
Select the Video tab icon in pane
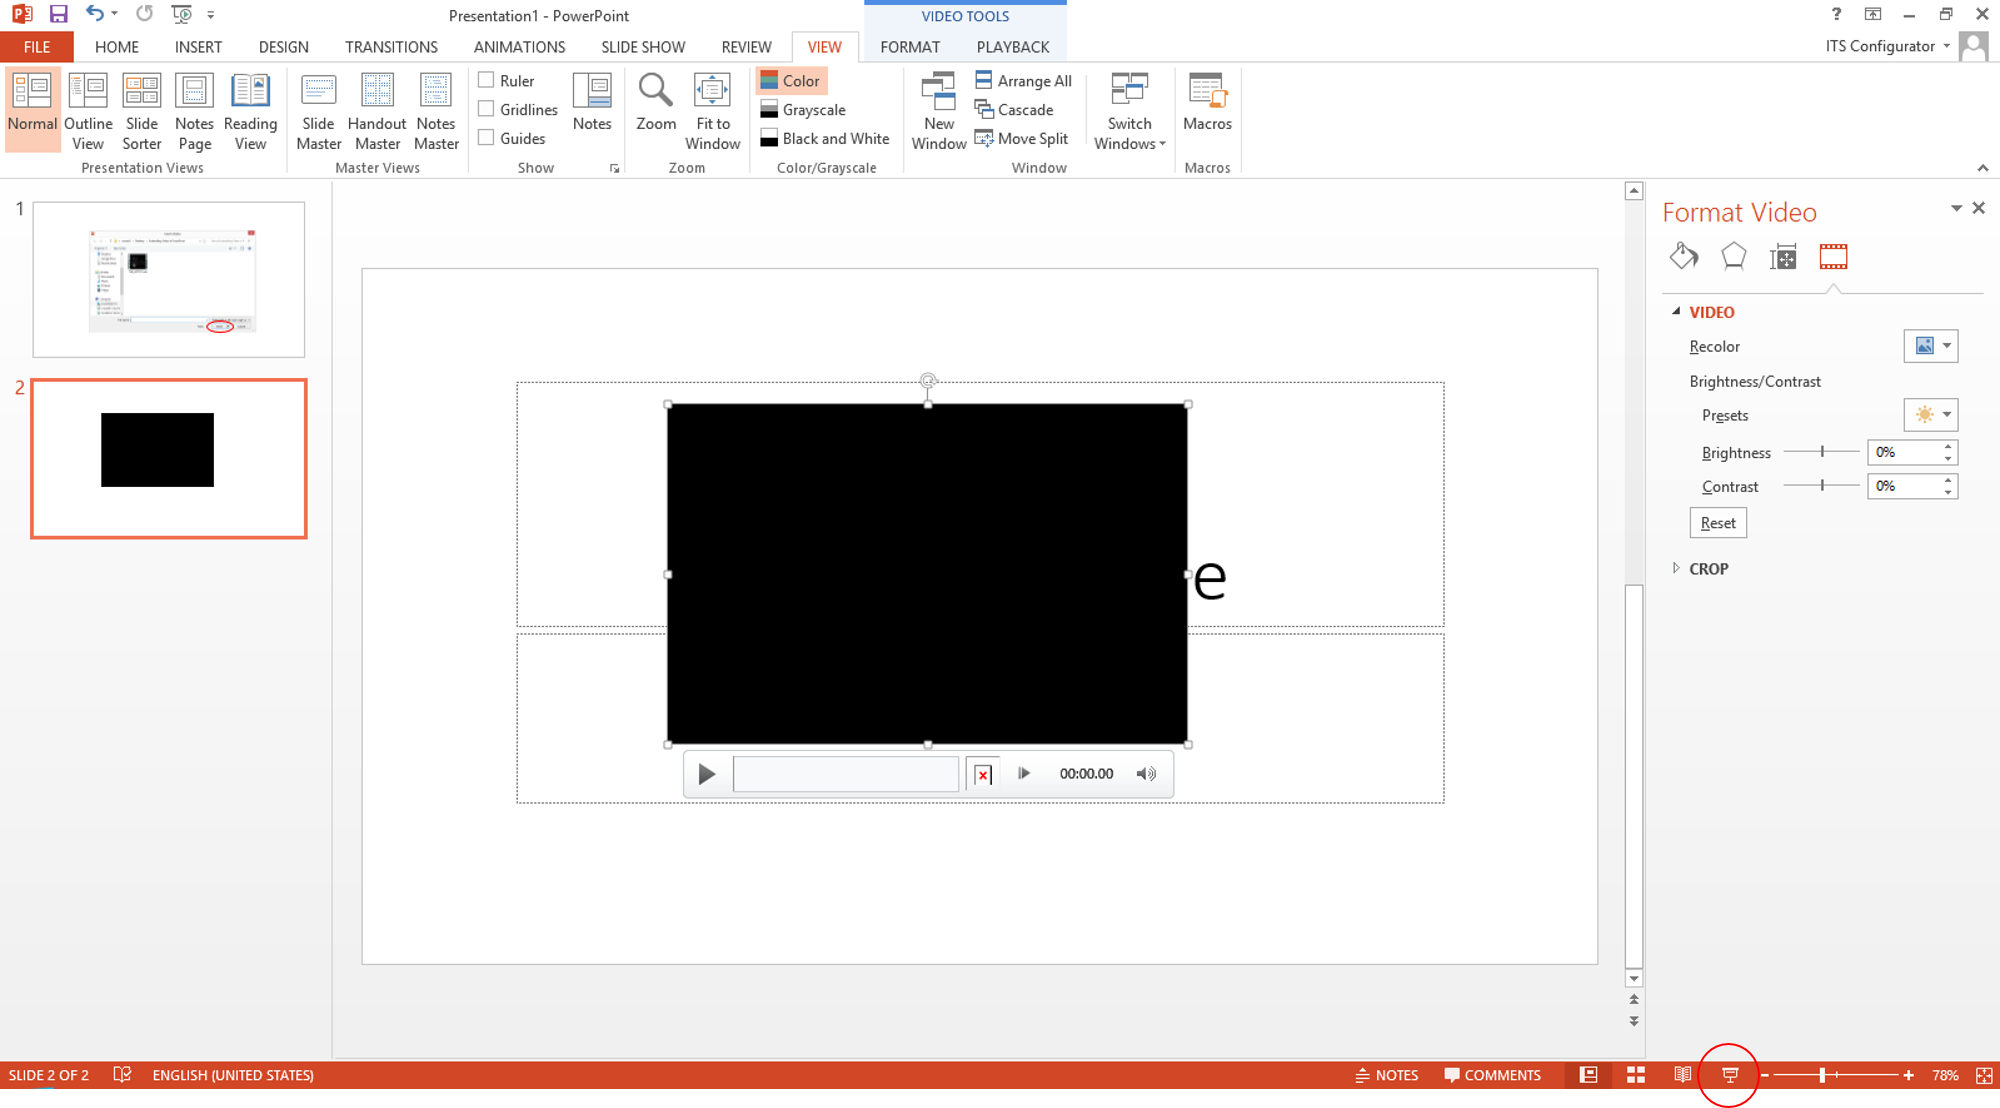(1833, 257)
